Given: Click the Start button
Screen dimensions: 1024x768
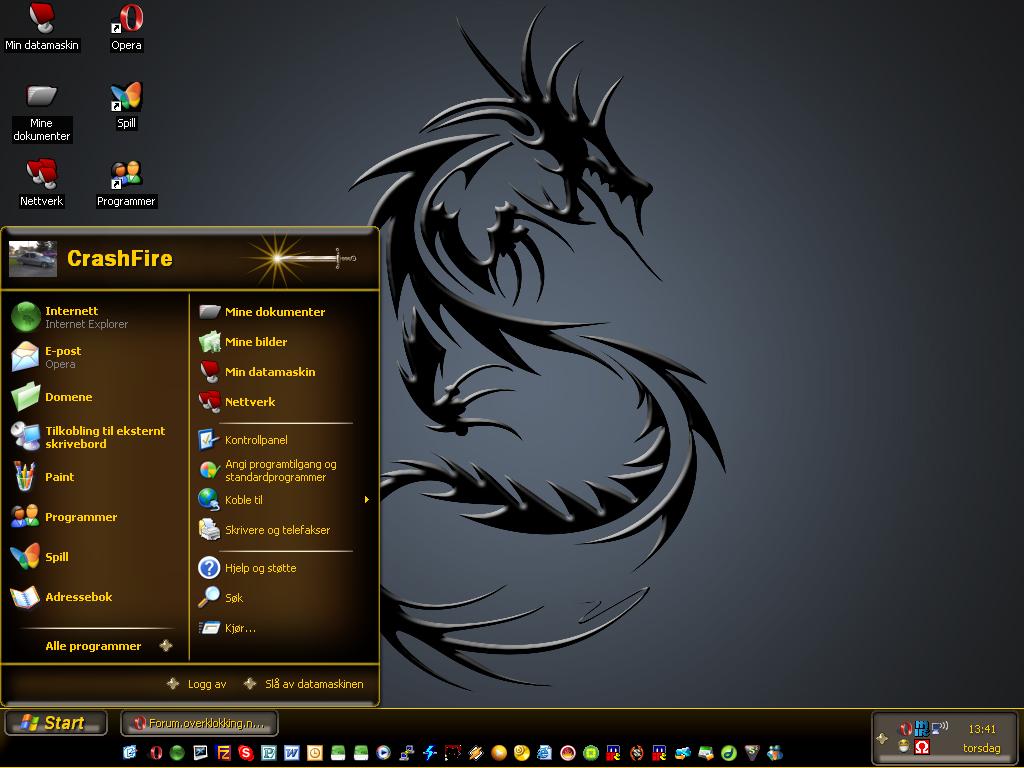Looking at the screenshot, I should pos(56,723).
